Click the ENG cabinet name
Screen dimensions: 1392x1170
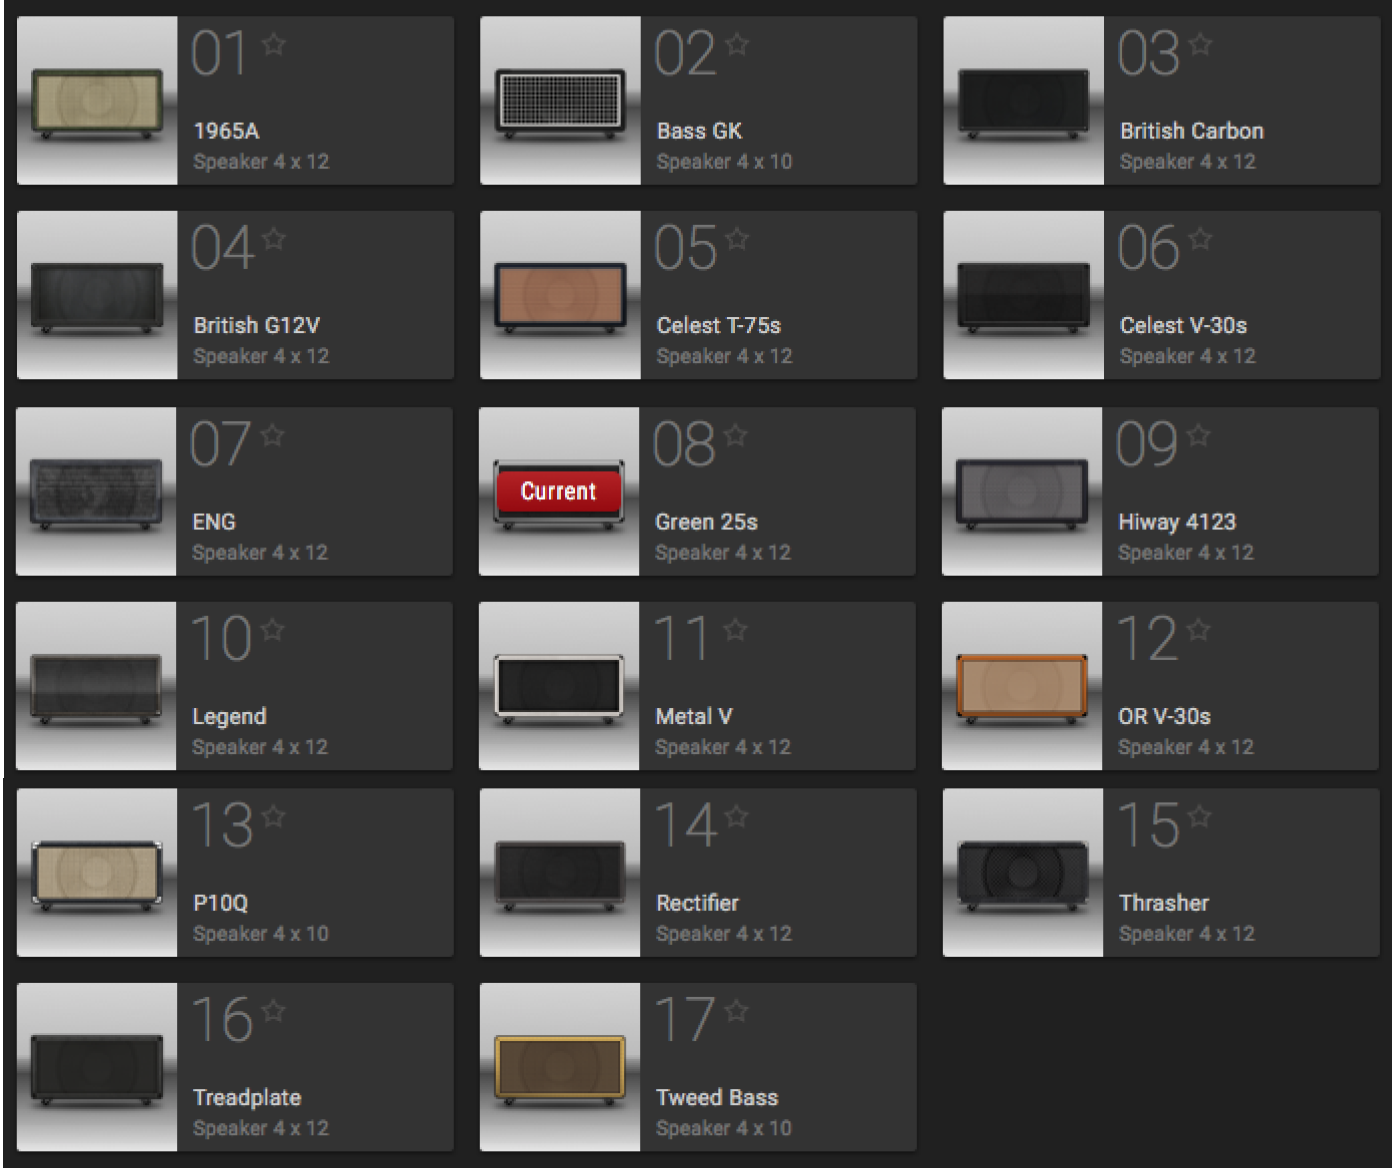214,522
